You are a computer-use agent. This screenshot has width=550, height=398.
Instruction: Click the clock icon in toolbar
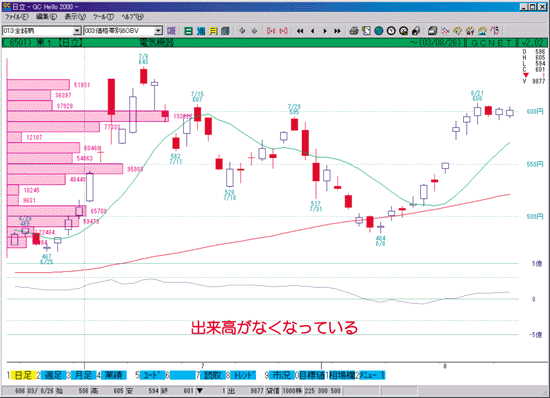(391, 31)
